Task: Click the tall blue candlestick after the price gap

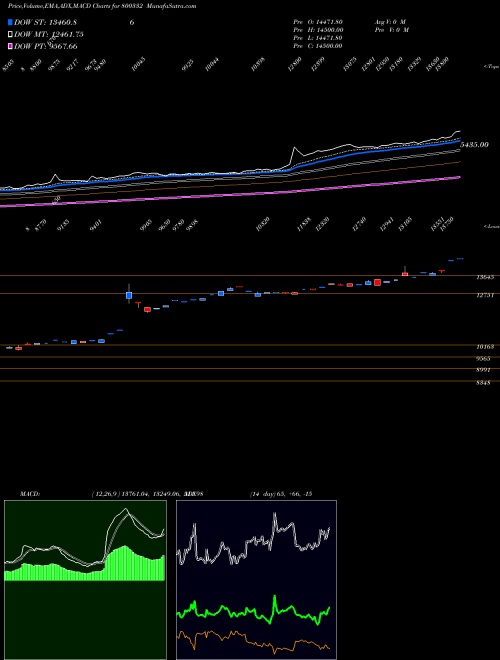Action: 129,295
